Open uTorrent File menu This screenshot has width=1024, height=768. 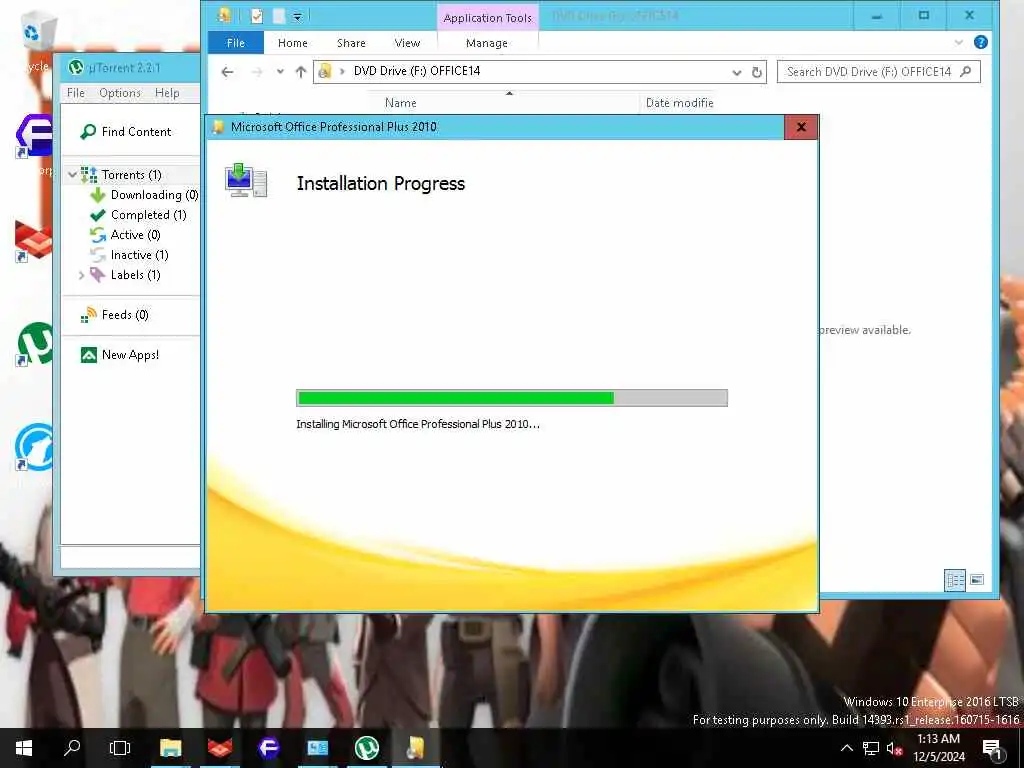coord(76,93)
